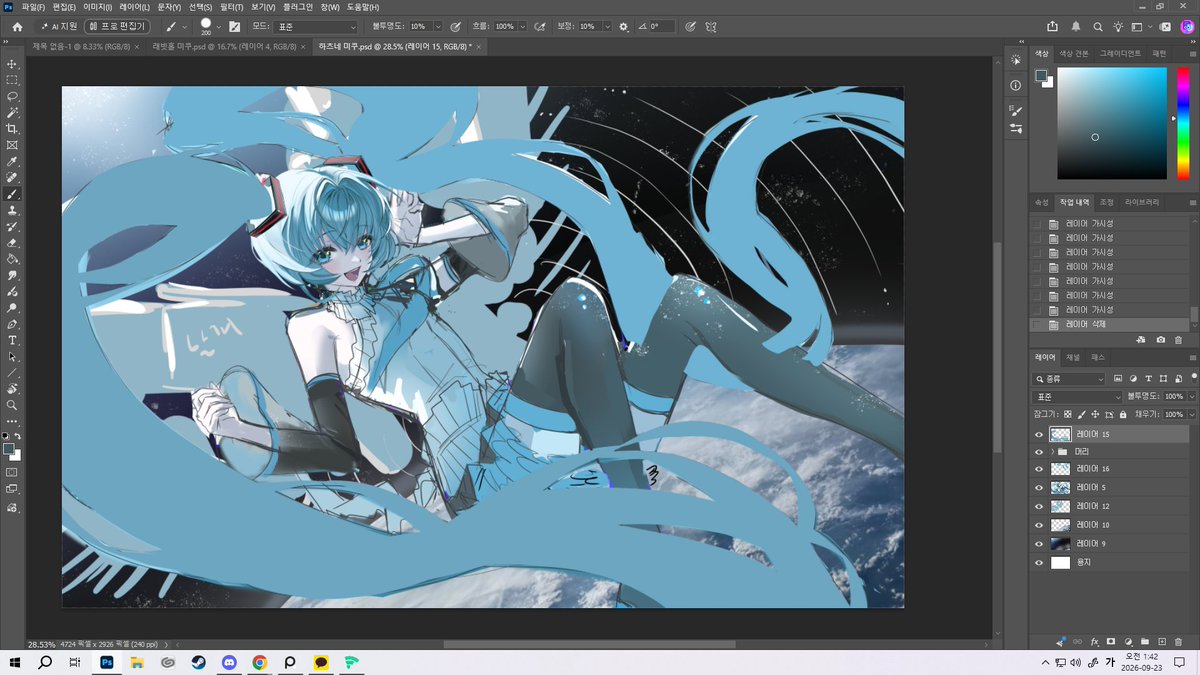Hide the 용지 layer
The width and height of the screenshot is (1200, 675).
click(1039, 563)
